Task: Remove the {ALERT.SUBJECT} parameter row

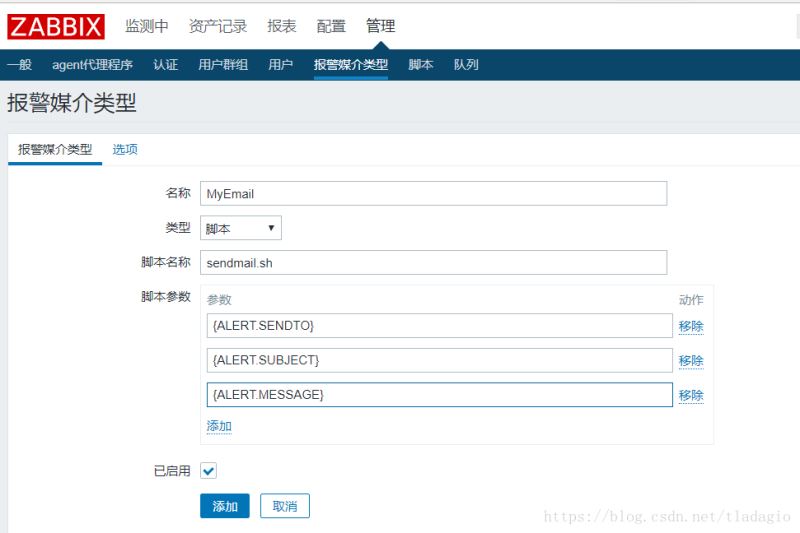Action: 691,360
